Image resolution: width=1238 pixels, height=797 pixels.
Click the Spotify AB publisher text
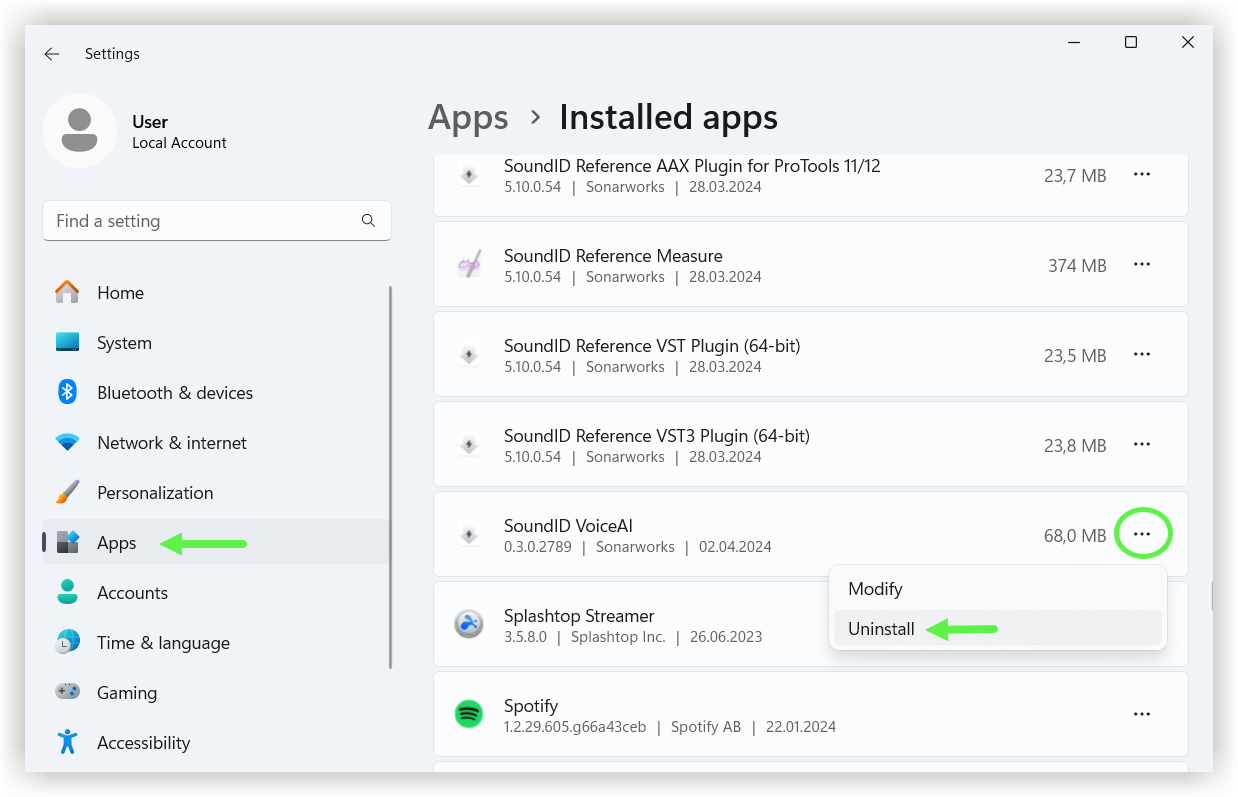[706, 727]
